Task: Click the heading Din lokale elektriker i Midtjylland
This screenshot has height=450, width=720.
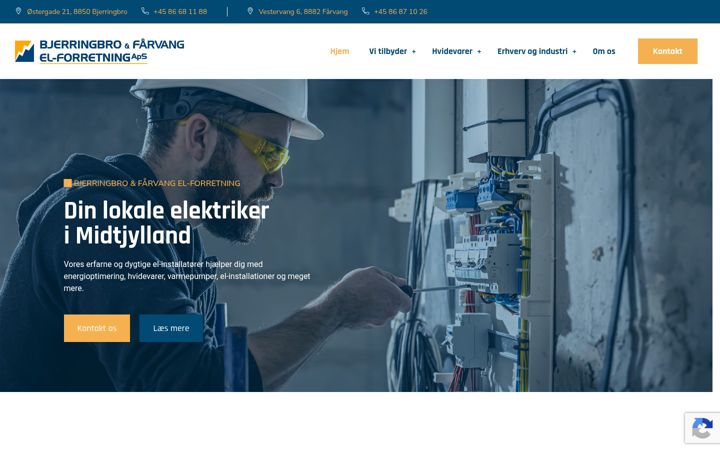Action: click(166, 223)
